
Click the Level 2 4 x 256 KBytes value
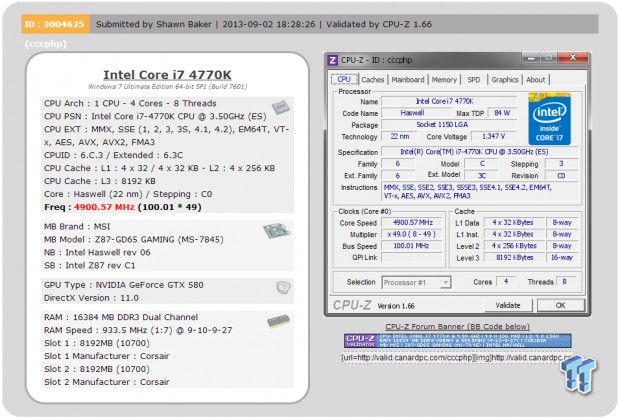point(514,246)
